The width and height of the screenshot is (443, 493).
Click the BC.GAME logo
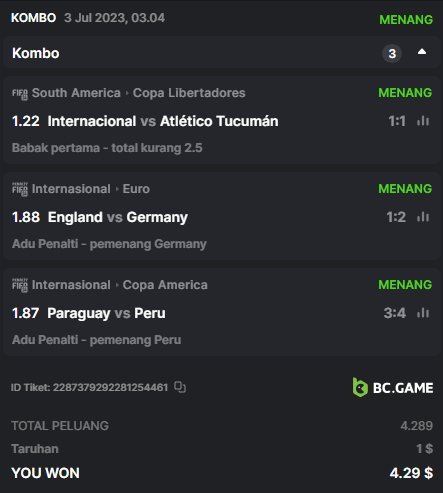coord(393,387)
